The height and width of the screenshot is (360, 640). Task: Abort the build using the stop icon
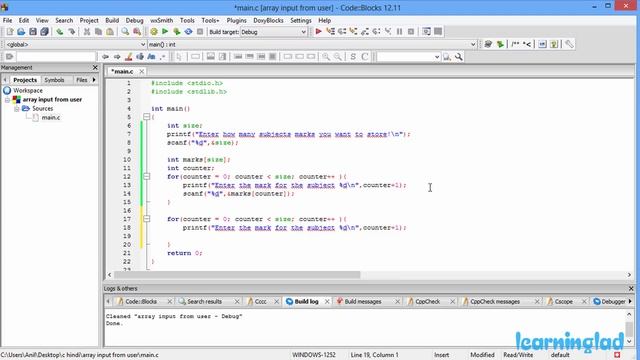[x=200, y=32]
